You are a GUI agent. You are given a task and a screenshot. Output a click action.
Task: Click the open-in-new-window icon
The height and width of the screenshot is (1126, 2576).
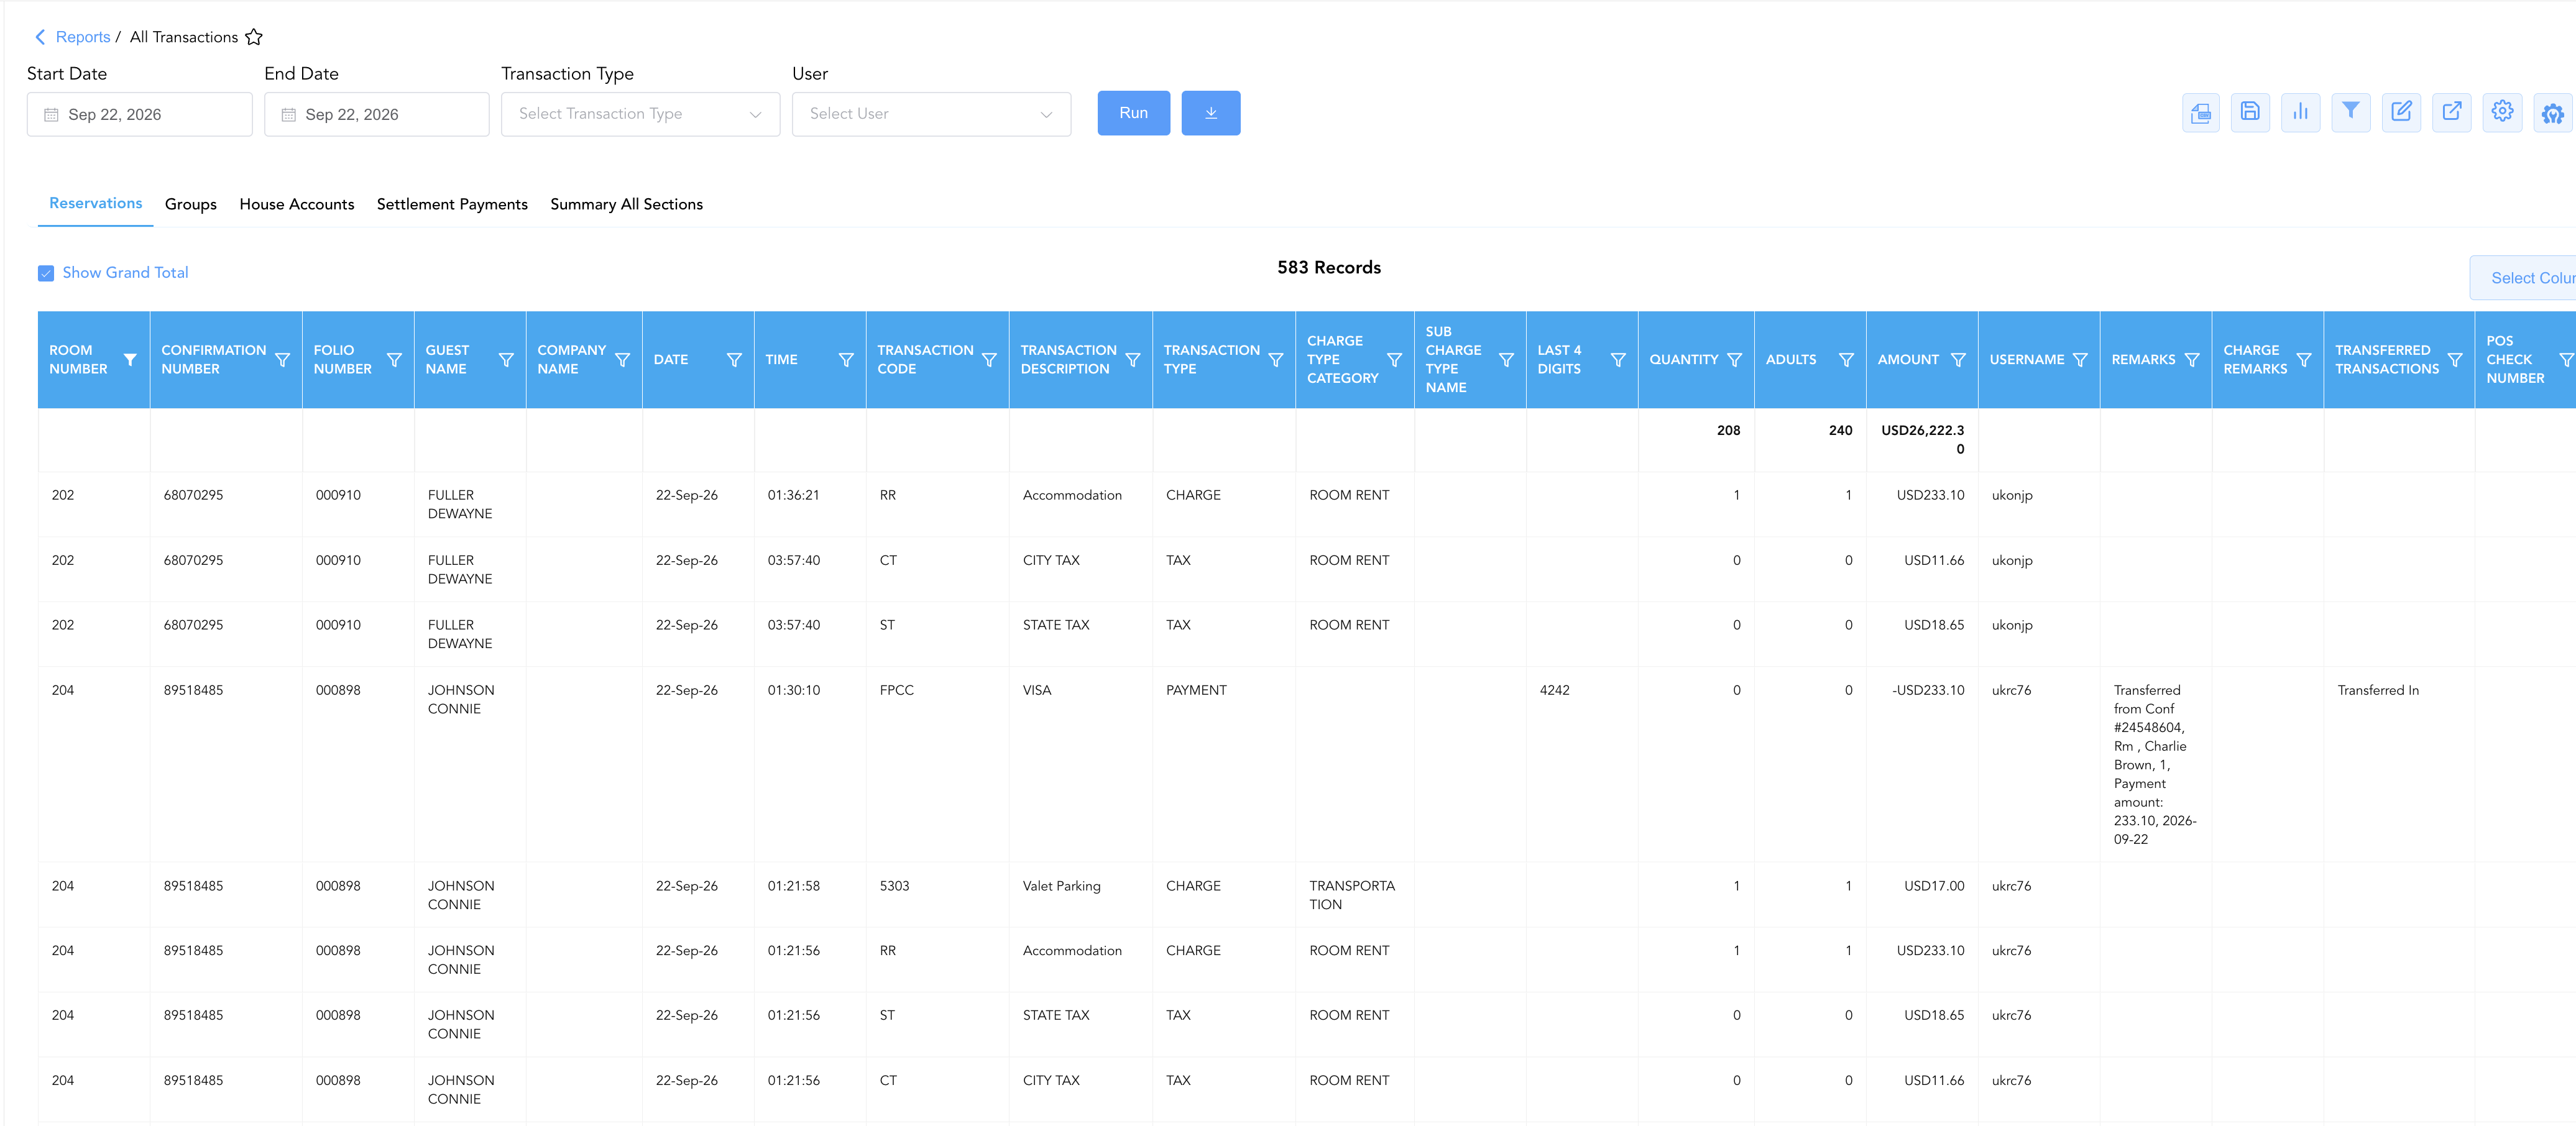[x=2452, y=113]
